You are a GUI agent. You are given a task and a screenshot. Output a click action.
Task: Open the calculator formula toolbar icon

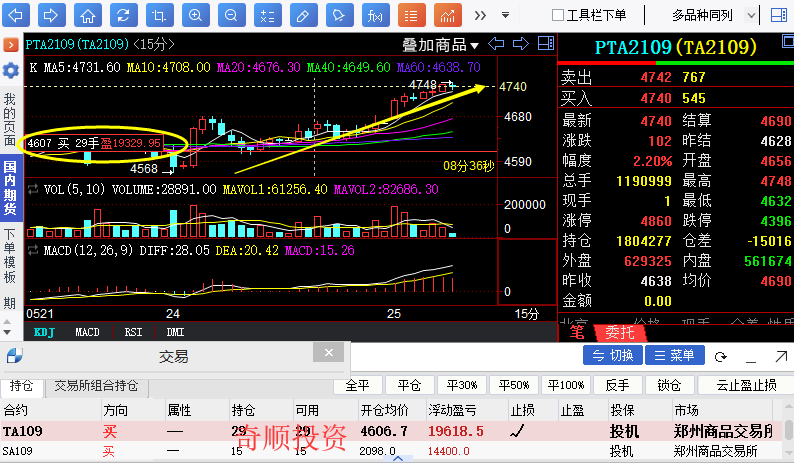click(267, 15)
